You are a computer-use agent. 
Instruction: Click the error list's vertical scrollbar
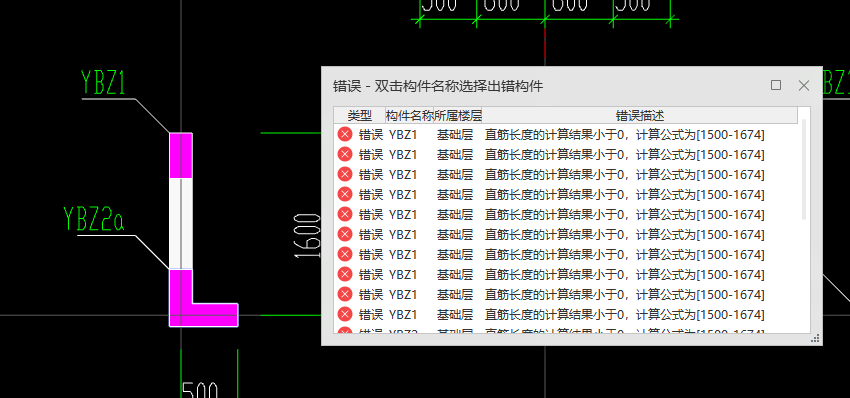[x=804, y=170]
